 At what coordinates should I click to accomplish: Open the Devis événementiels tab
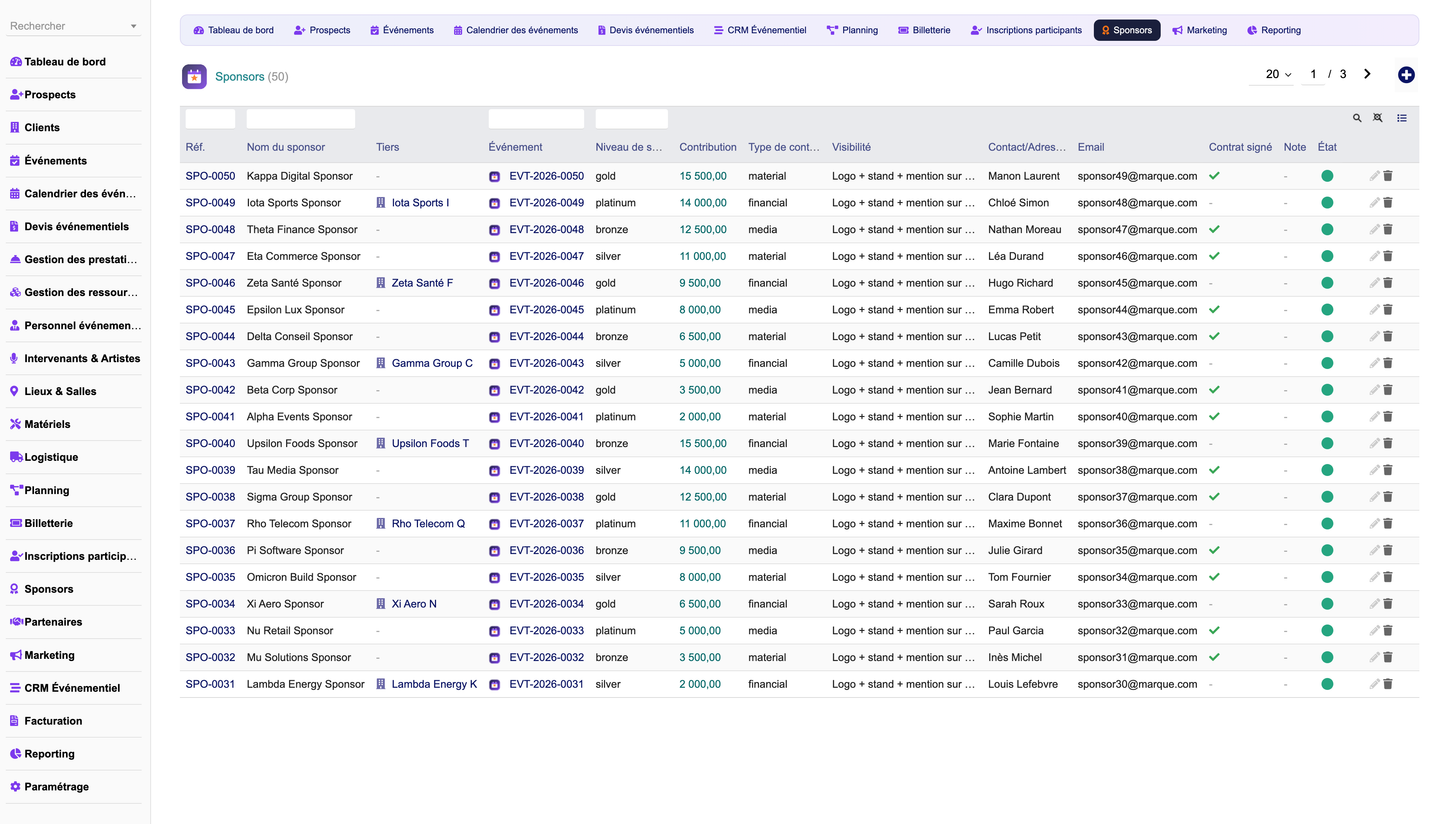(x=645, y=30)
